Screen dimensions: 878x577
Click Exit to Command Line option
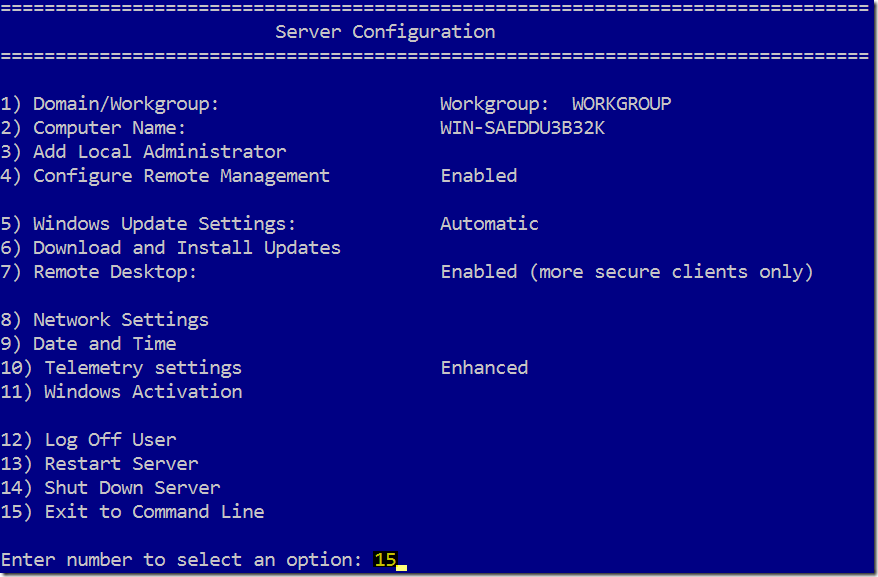point(132,512)
